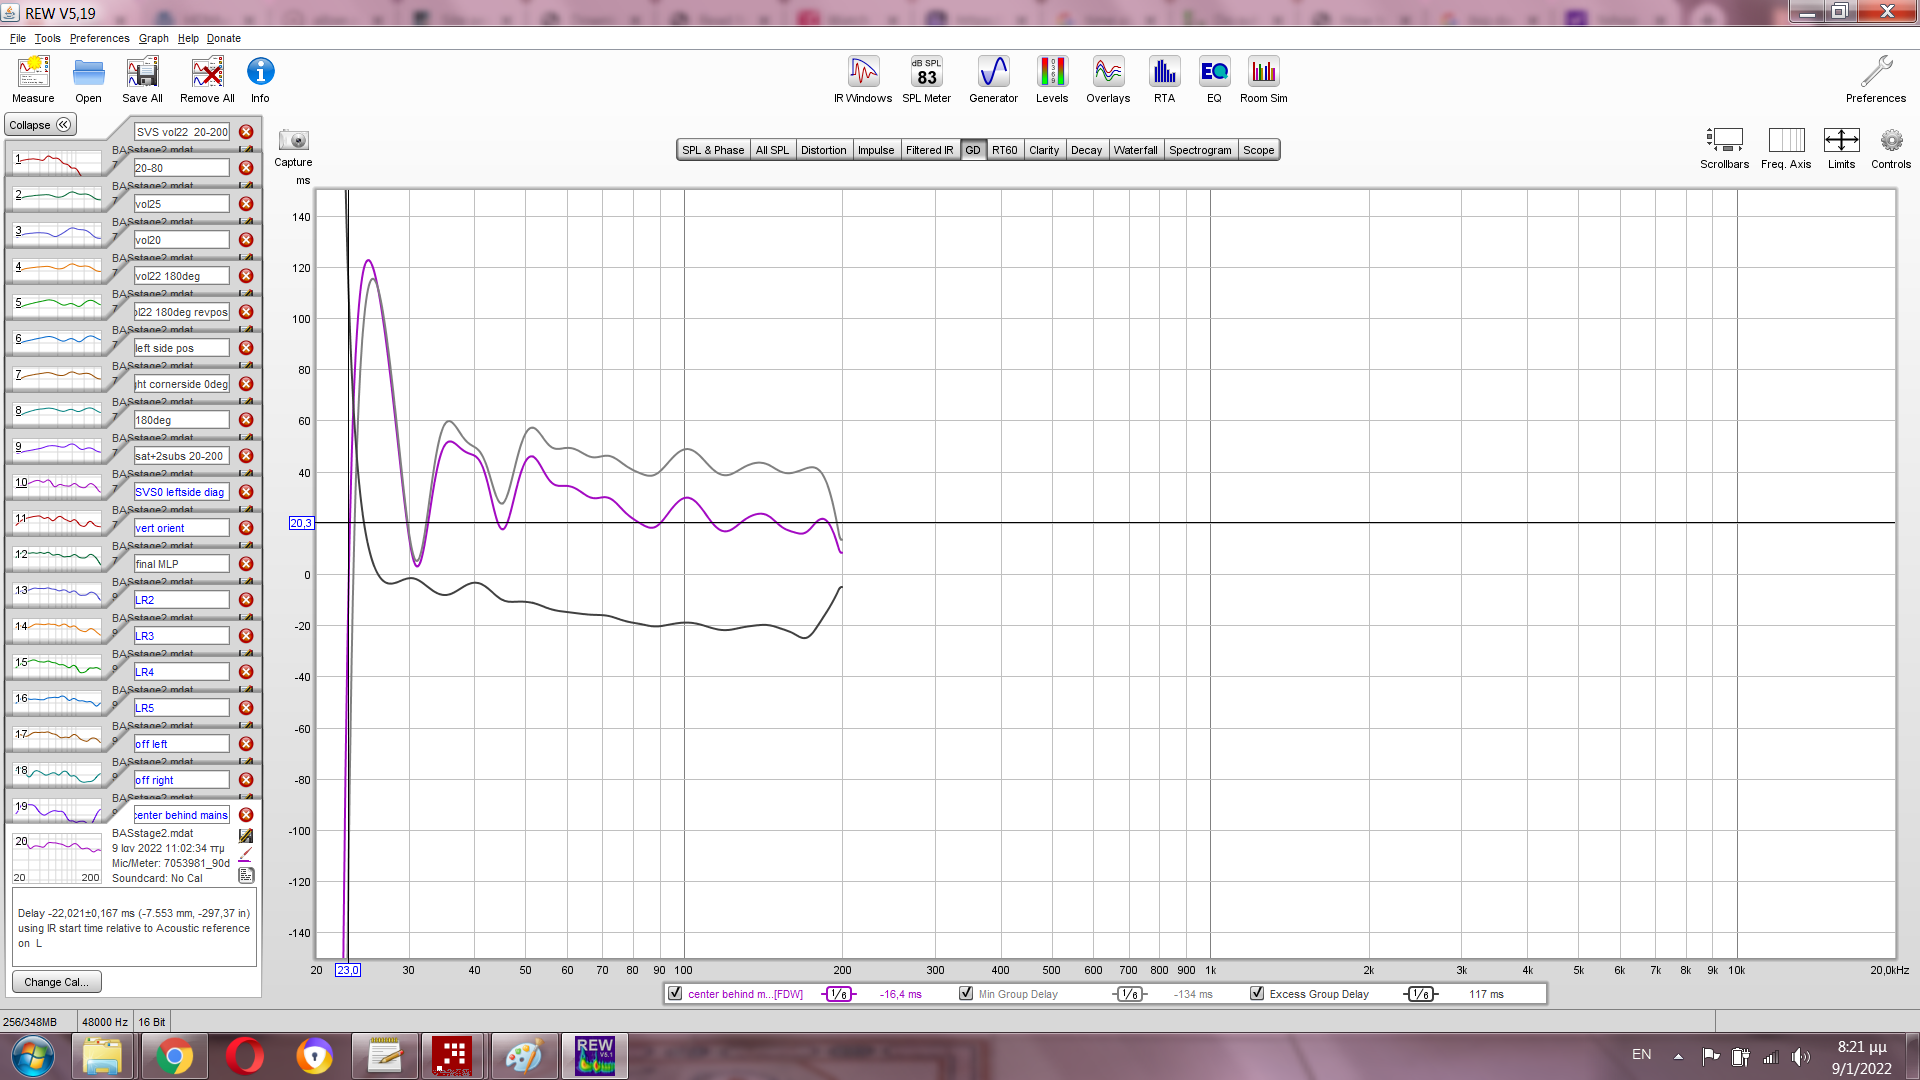Capture the graph image with camera icon

coord(293,141)
